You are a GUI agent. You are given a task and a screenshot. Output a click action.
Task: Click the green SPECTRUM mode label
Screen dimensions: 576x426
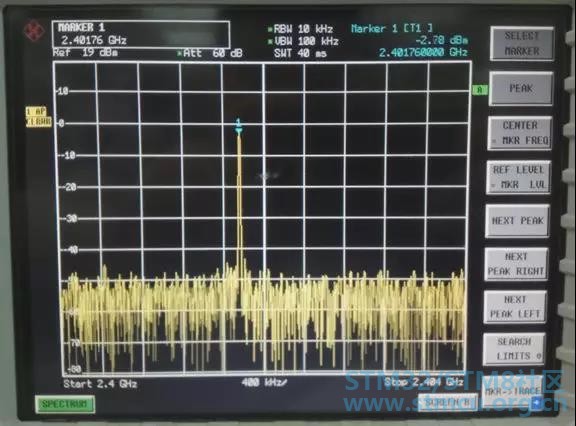pos(65,404)
